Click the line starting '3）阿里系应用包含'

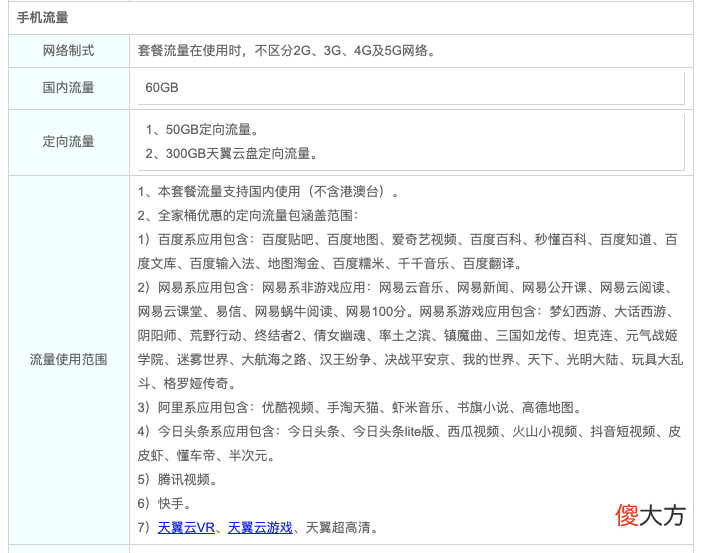pos(360,407)
